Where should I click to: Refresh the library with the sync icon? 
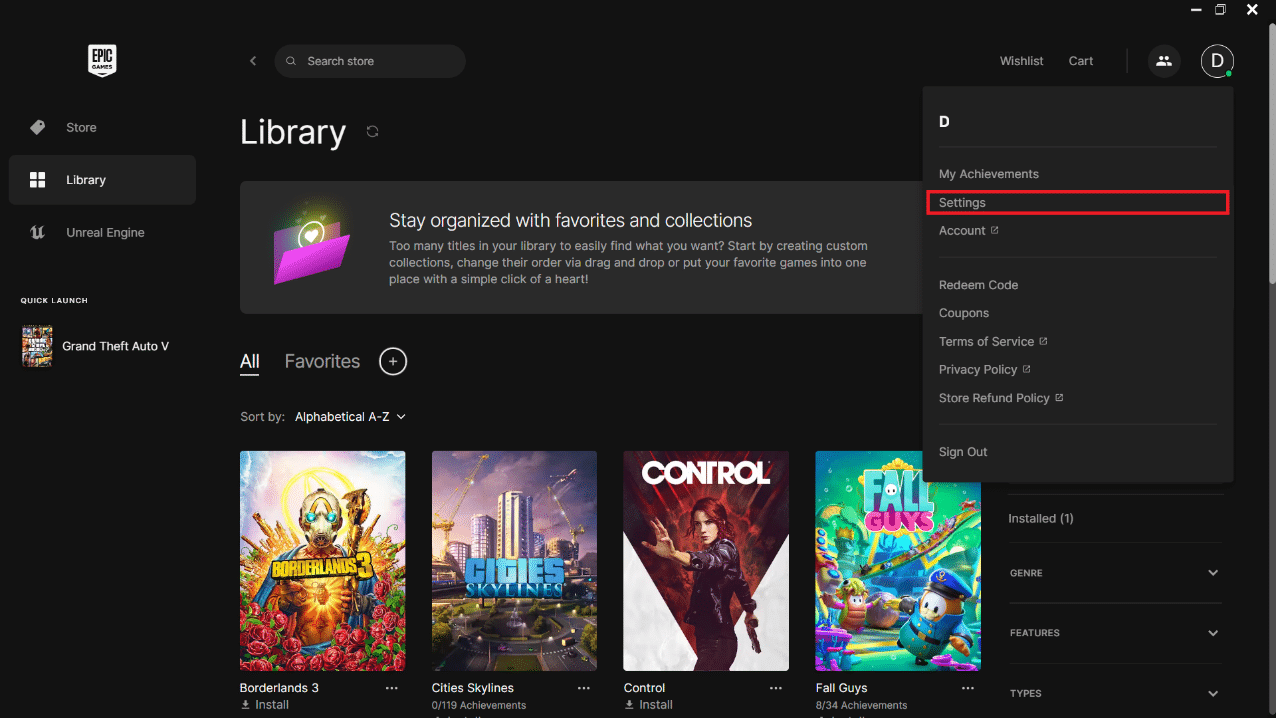point(372,131)
